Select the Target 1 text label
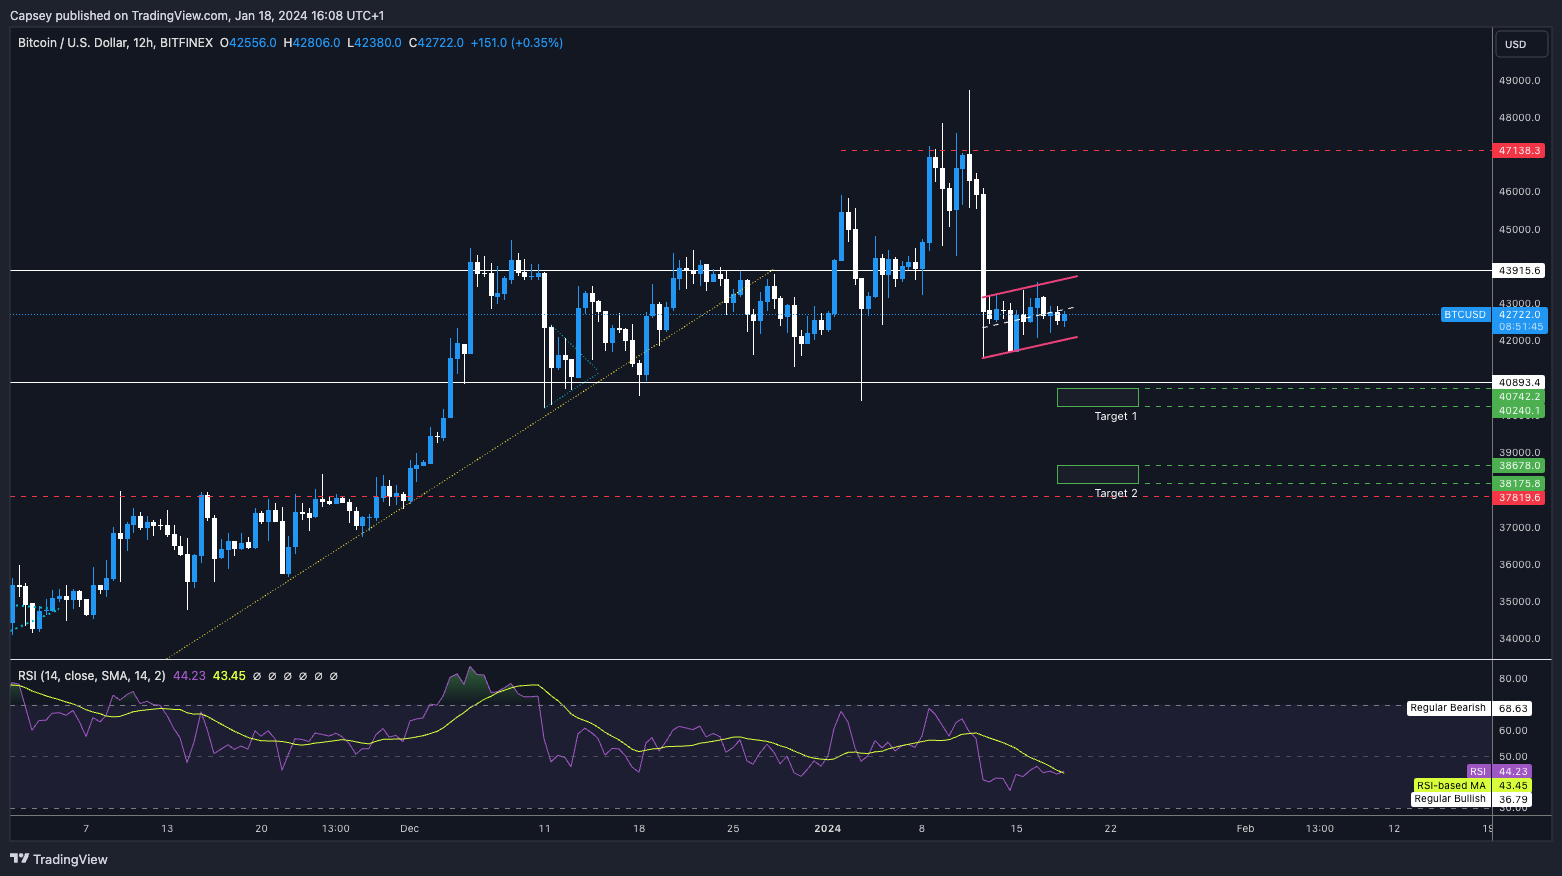 [1116, 416]
